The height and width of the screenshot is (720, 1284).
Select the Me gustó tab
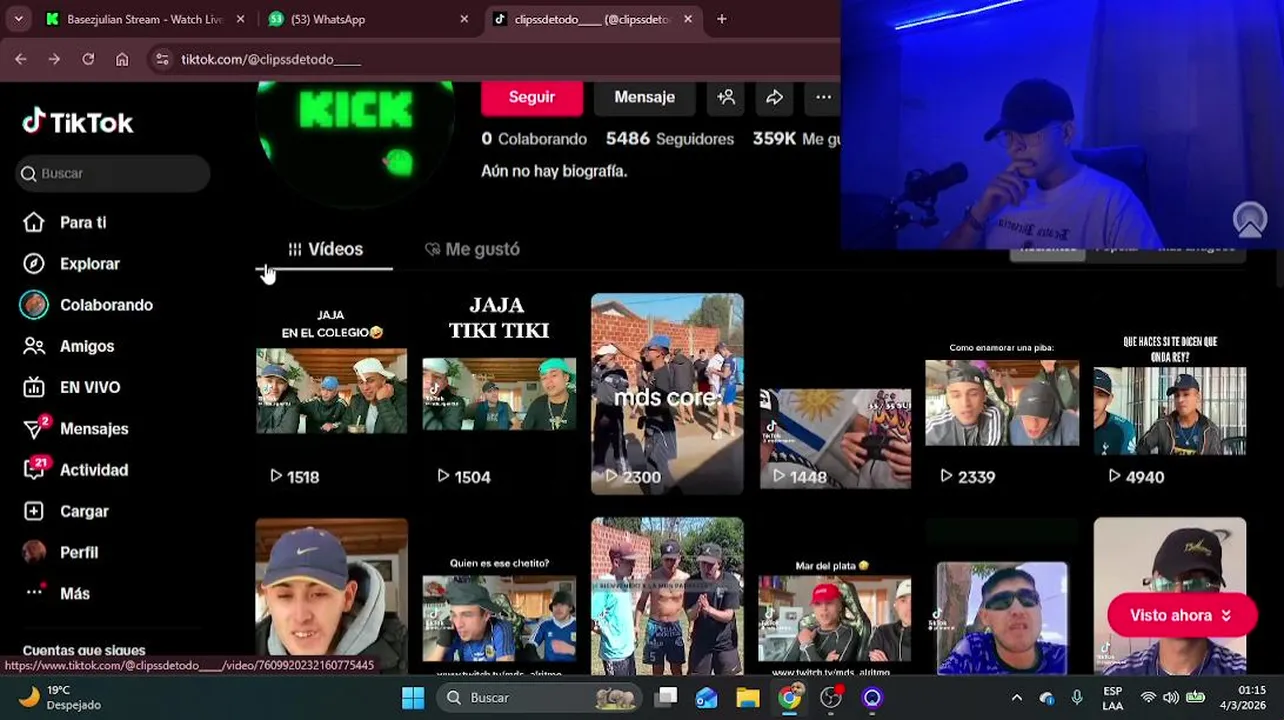[472, 249]
